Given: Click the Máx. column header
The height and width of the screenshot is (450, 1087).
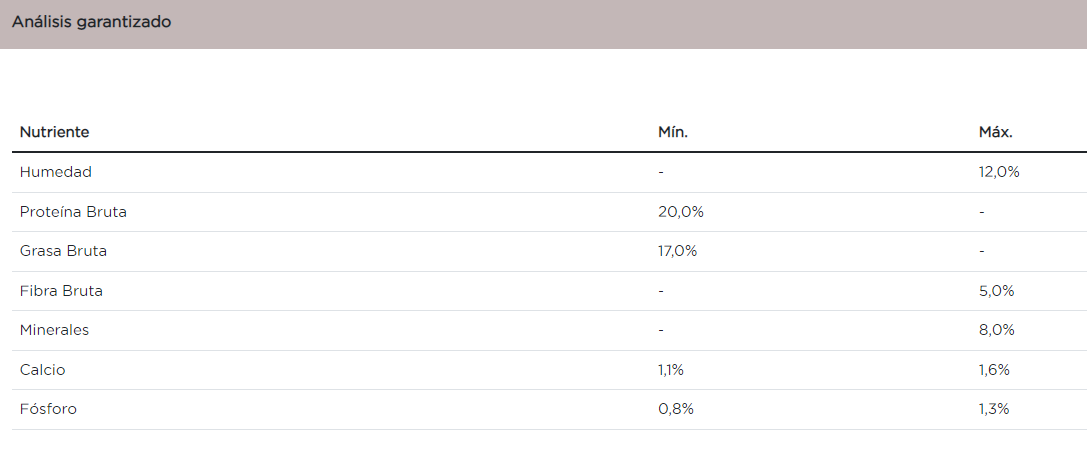Looking at the screenshot, I should 996,132.
